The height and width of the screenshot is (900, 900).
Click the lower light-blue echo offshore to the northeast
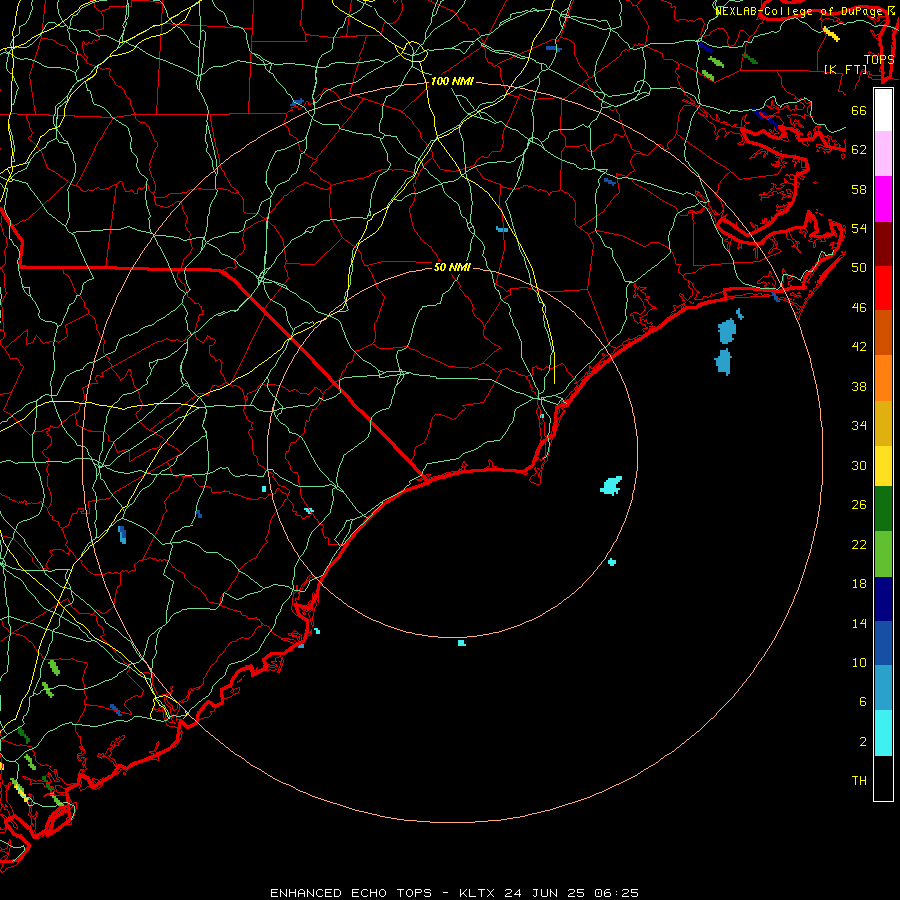tap(723, 362)
